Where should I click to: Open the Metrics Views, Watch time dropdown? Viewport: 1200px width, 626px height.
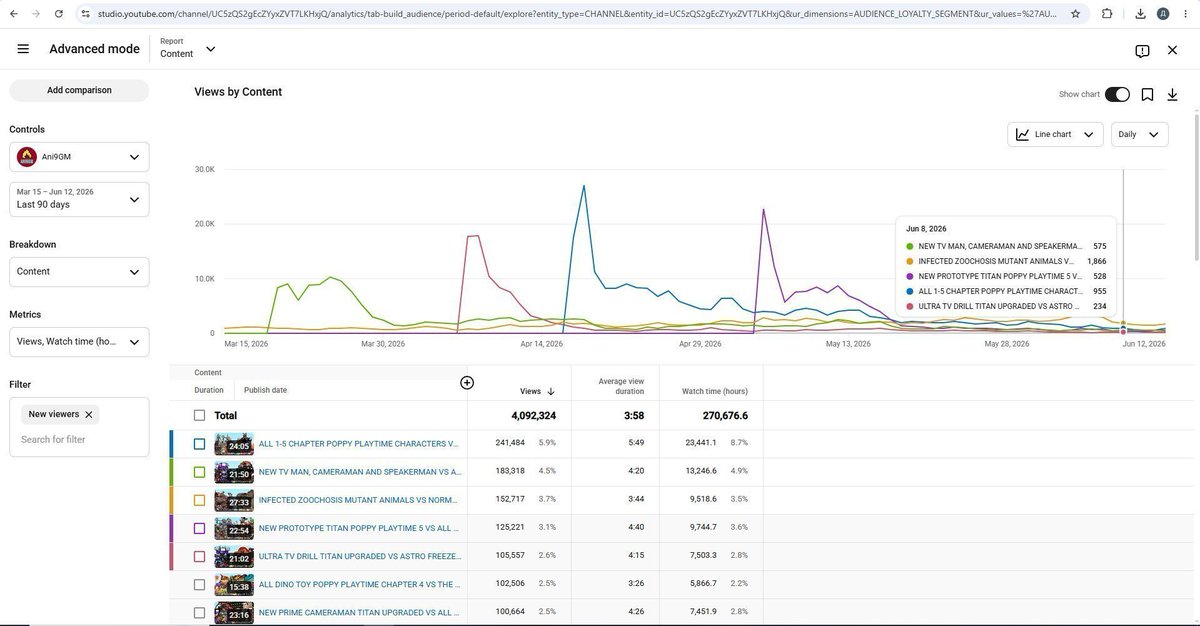click(x=79, y=342)
